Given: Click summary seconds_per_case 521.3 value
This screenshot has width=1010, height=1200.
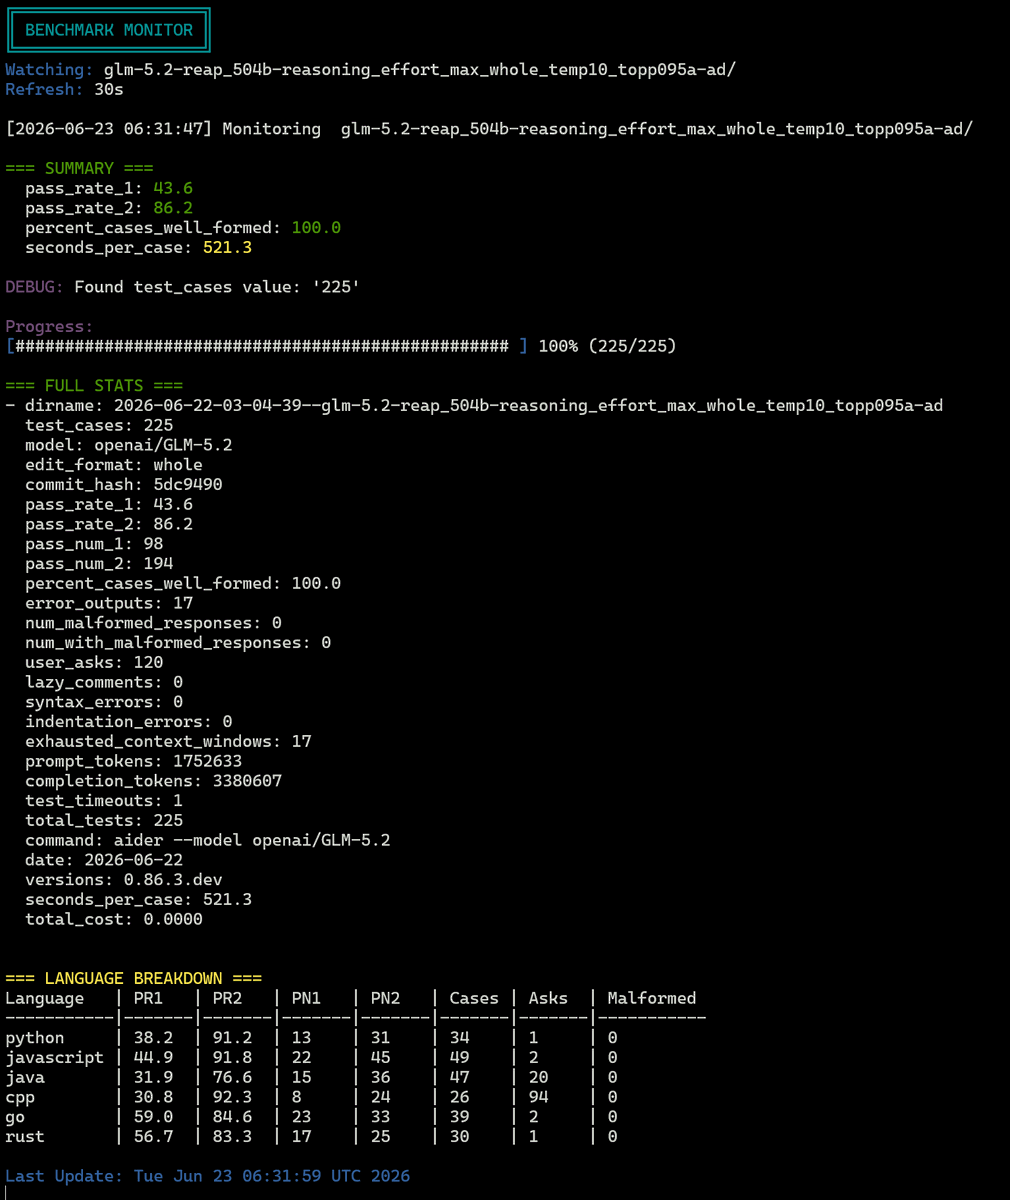Looking at the screenshot, I should coord(227,248).
